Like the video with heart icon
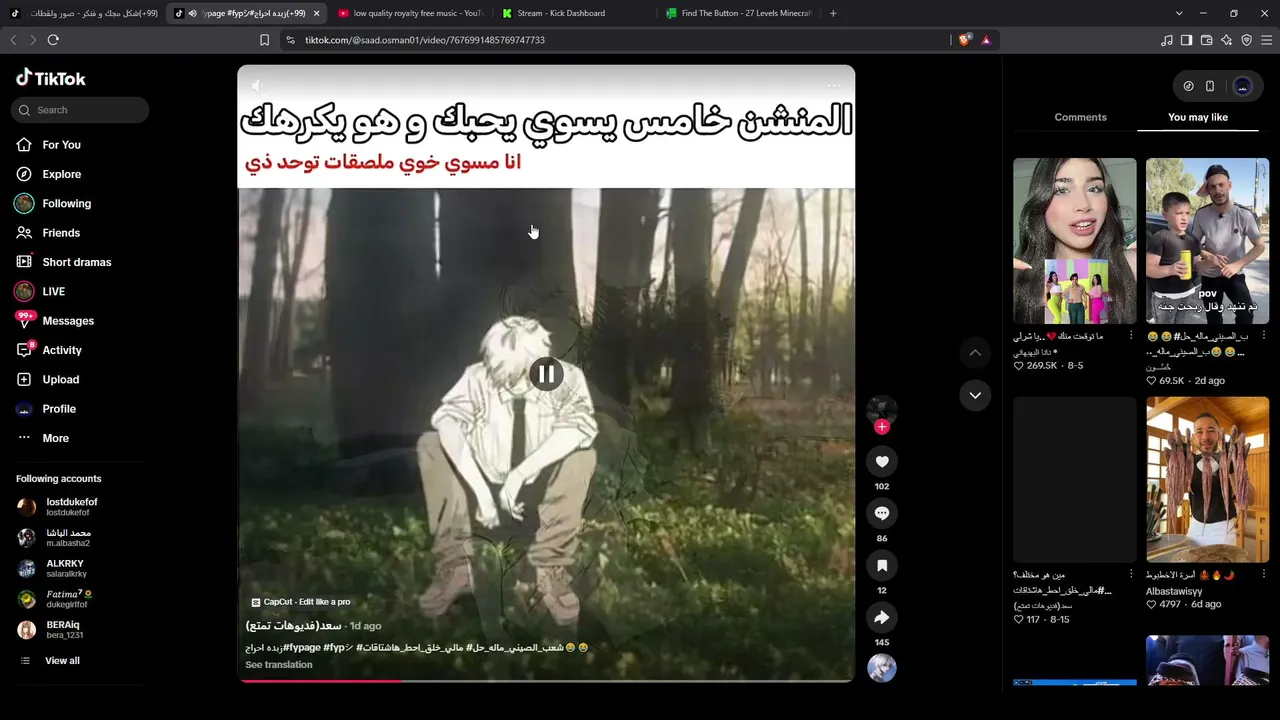Screen dimensions: 1280x720 [x=882, y=461]
